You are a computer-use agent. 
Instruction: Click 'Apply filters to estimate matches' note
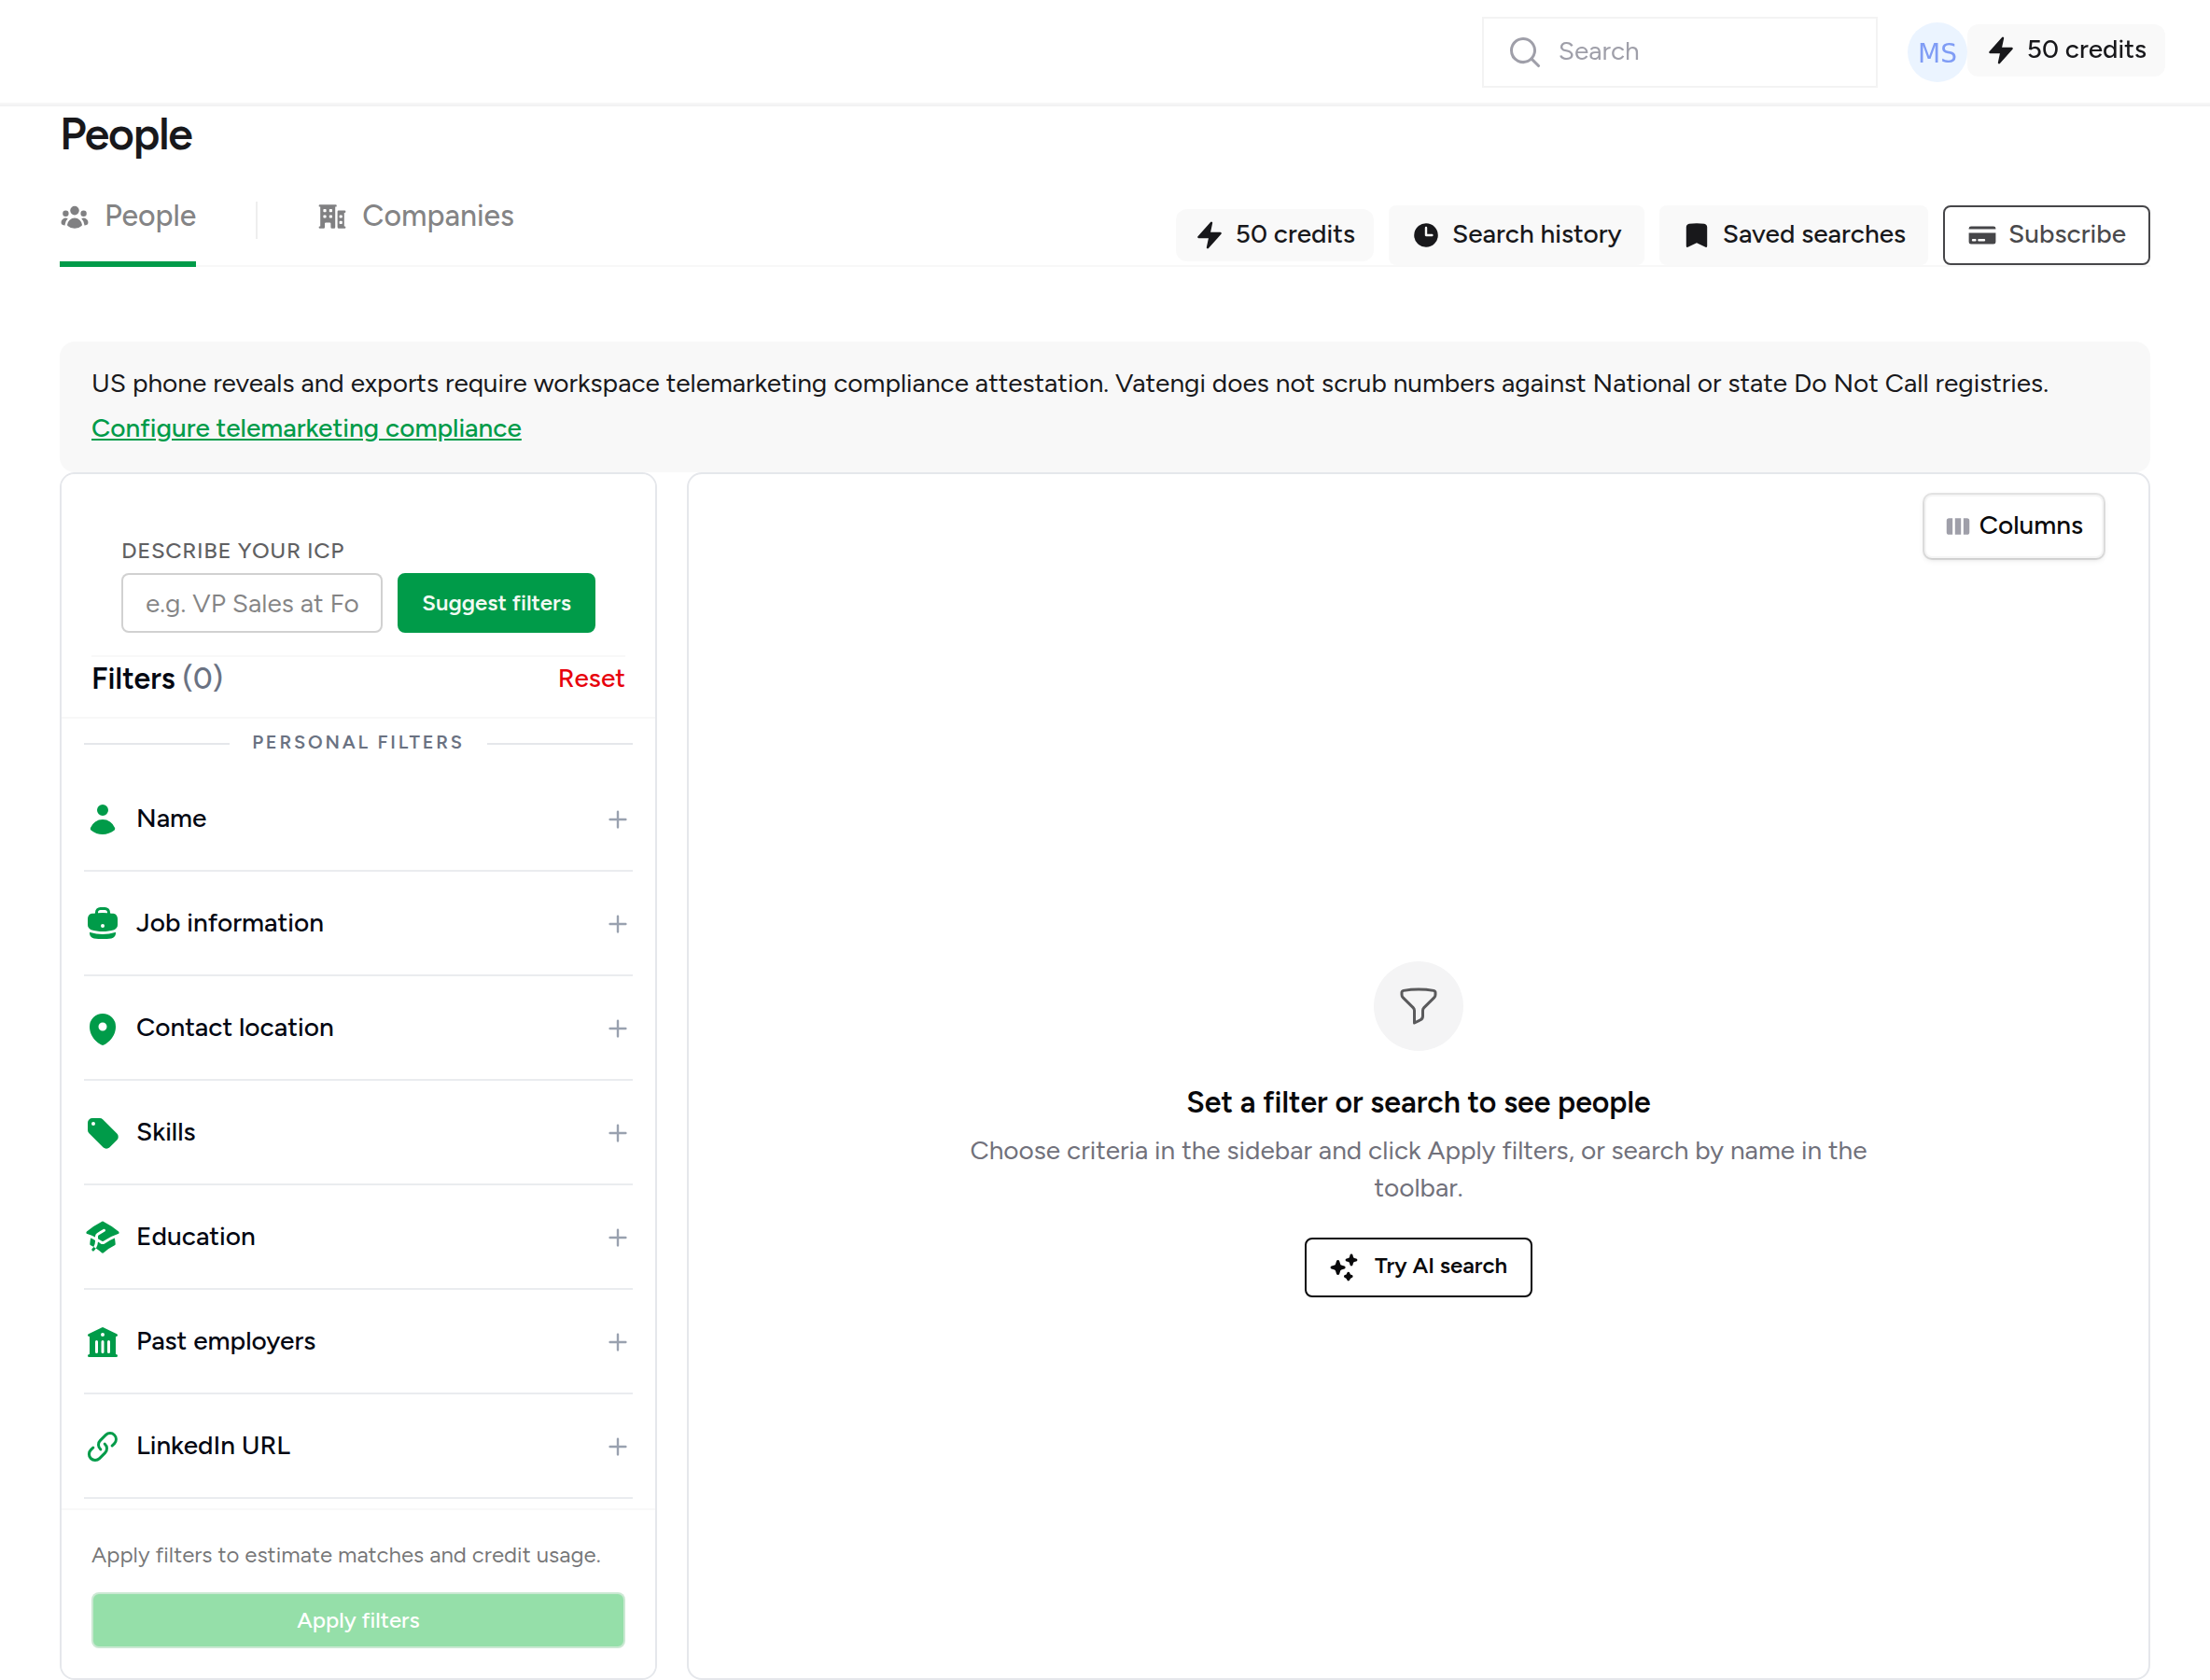point(346,1555)
